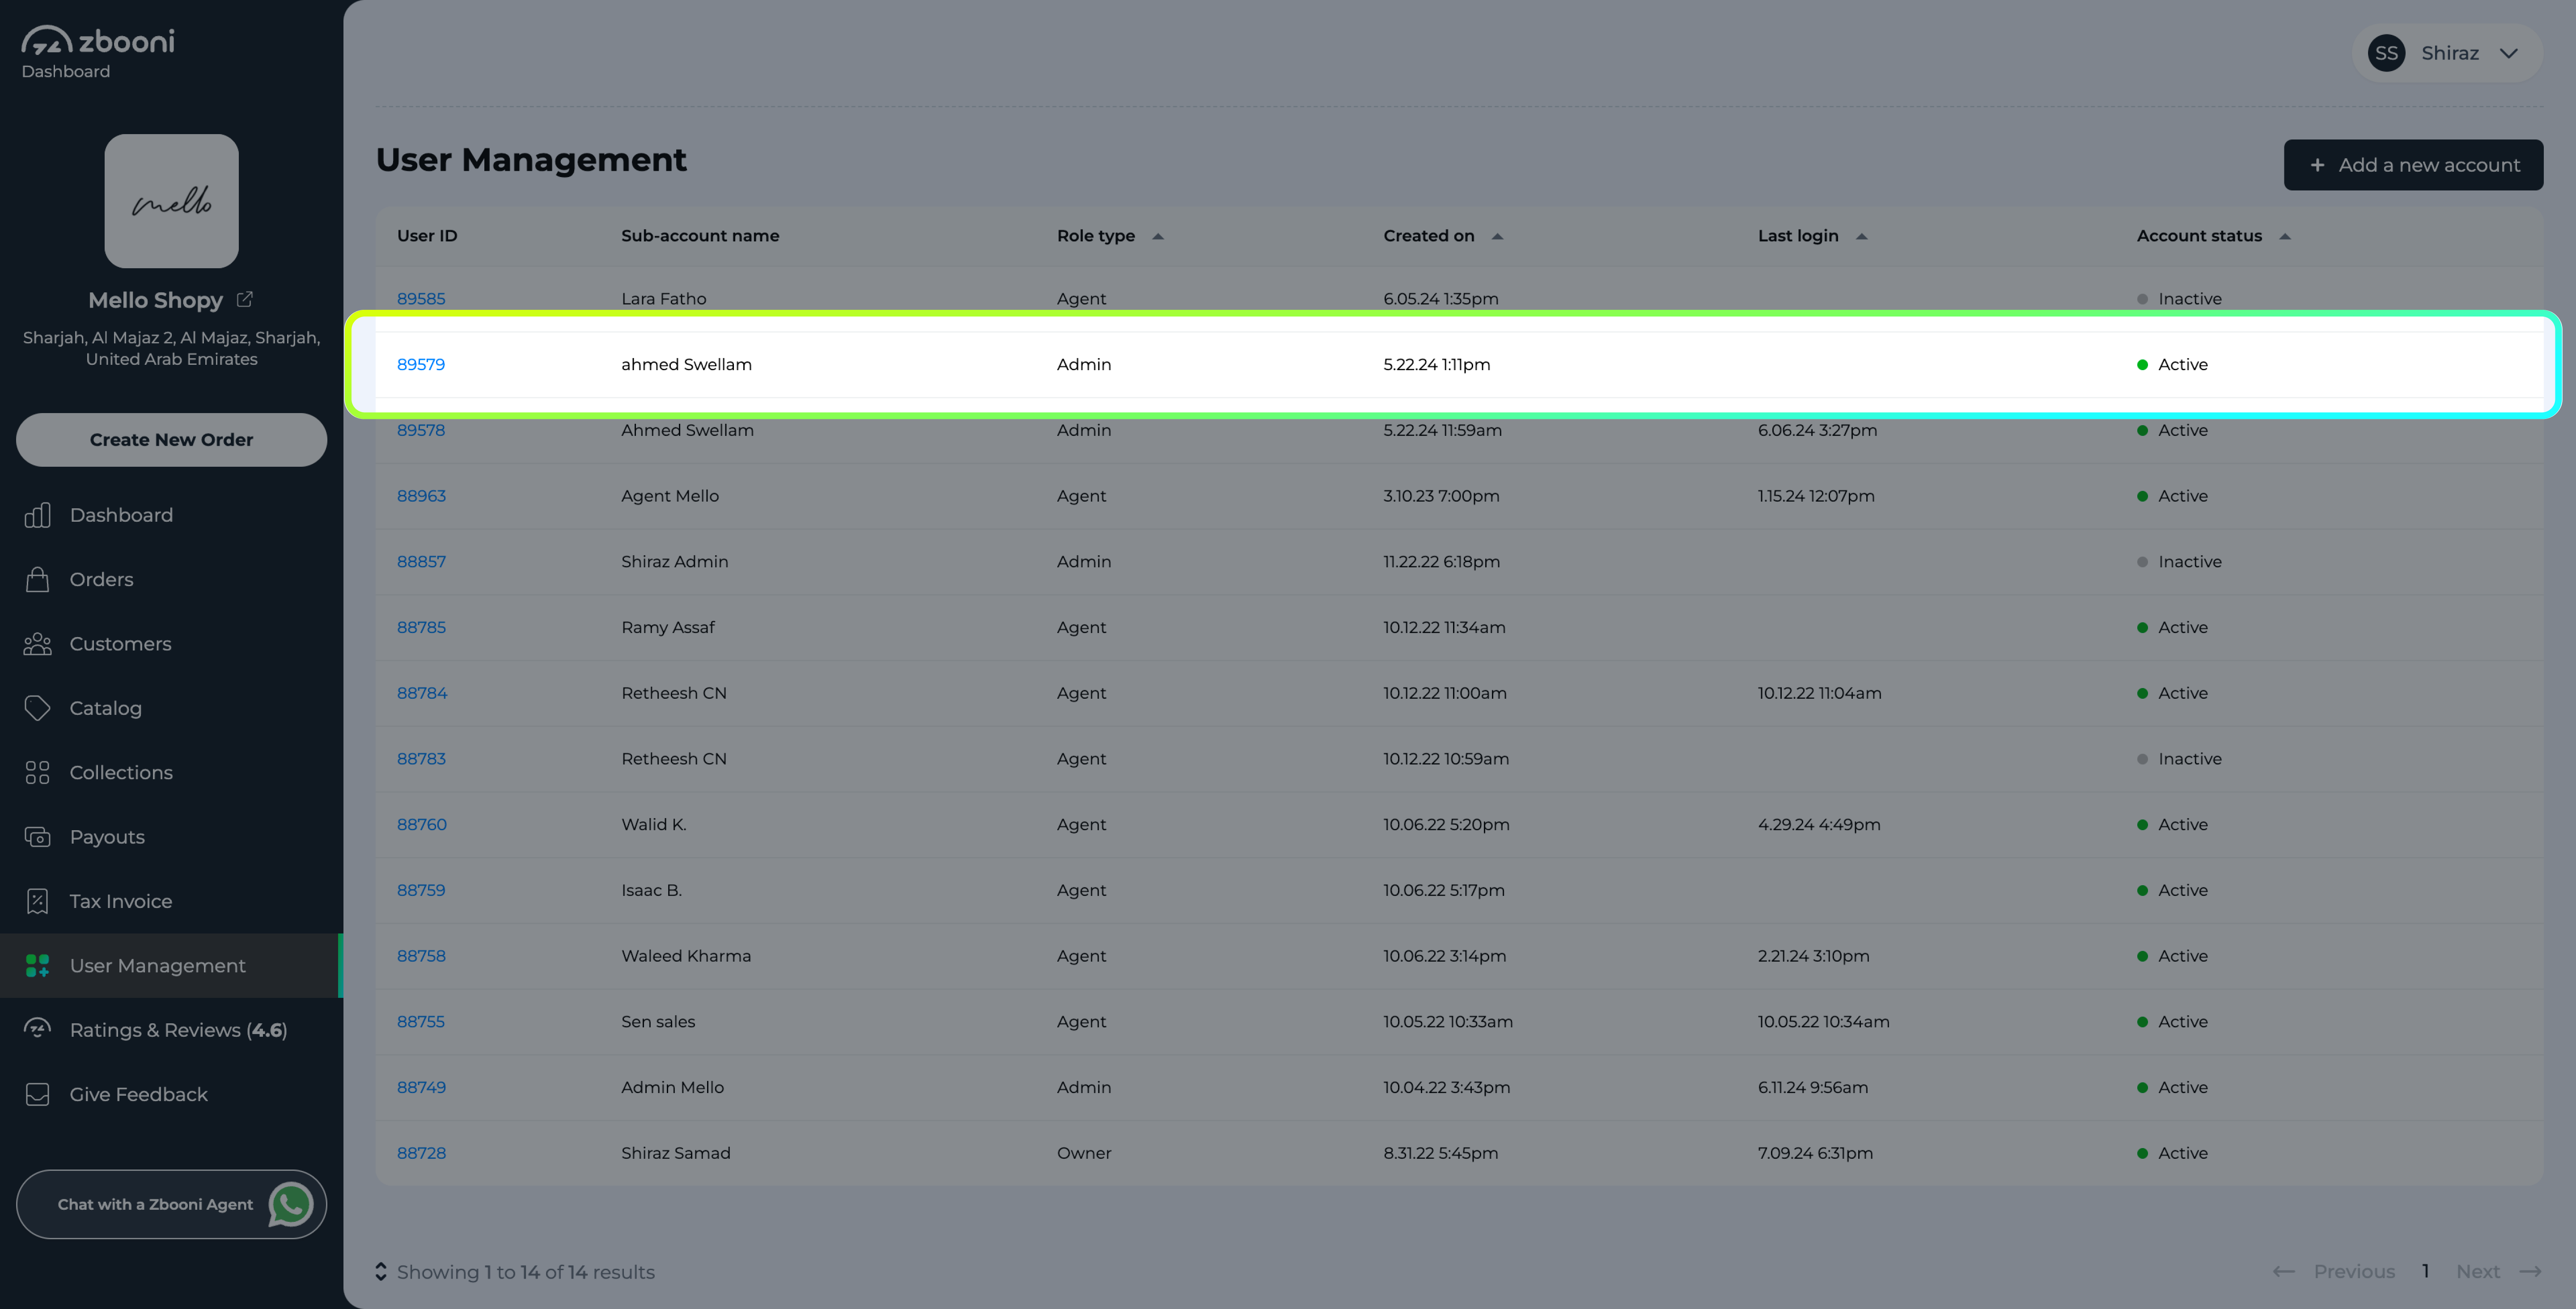The width and height of the screenshot is (2576, 1309).
Task: Click the Give Feedback inbox icon
Action: point(37,1094)
